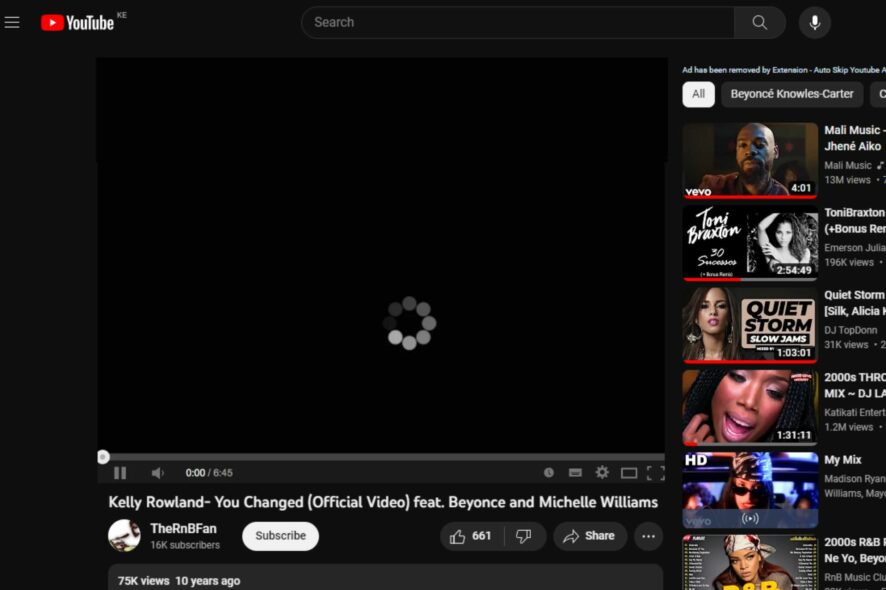Screen dimensions: 886x590
Task: Open Quiet Storm video title
Action: coord(854,303)
